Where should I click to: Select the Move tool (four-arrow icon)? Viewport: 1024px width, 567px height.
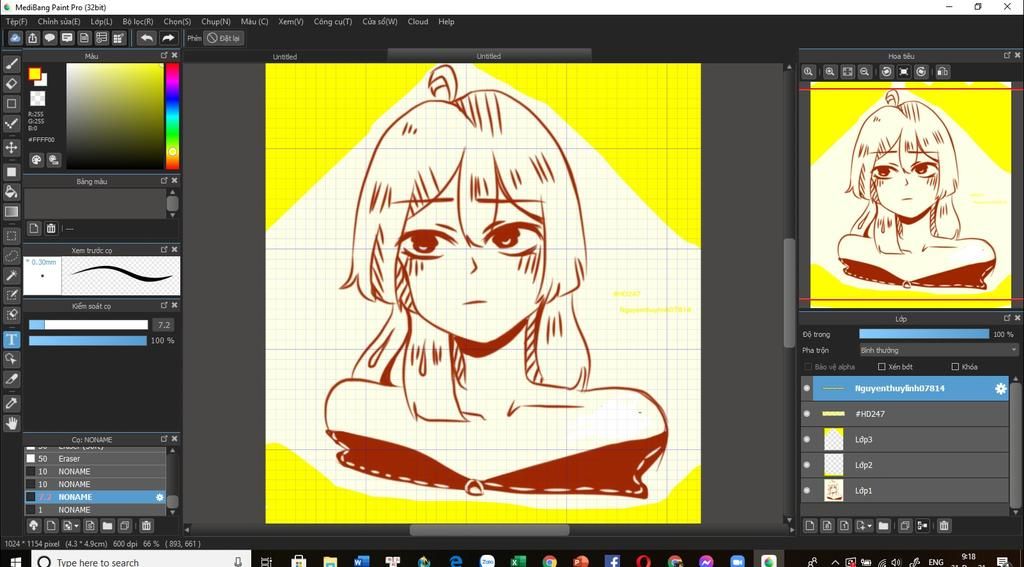12,147
